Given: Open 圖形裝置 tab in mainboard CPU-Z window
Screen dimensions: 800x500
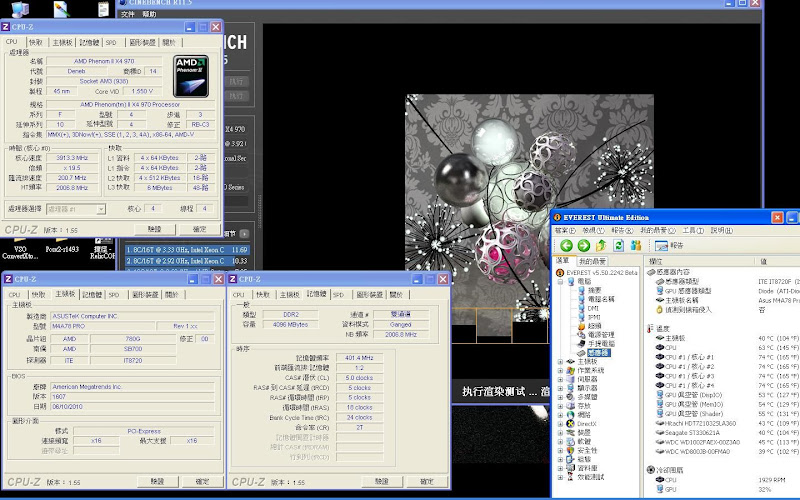Looking at the screenshot, I should pyautogui.click(x=145, y=295).
